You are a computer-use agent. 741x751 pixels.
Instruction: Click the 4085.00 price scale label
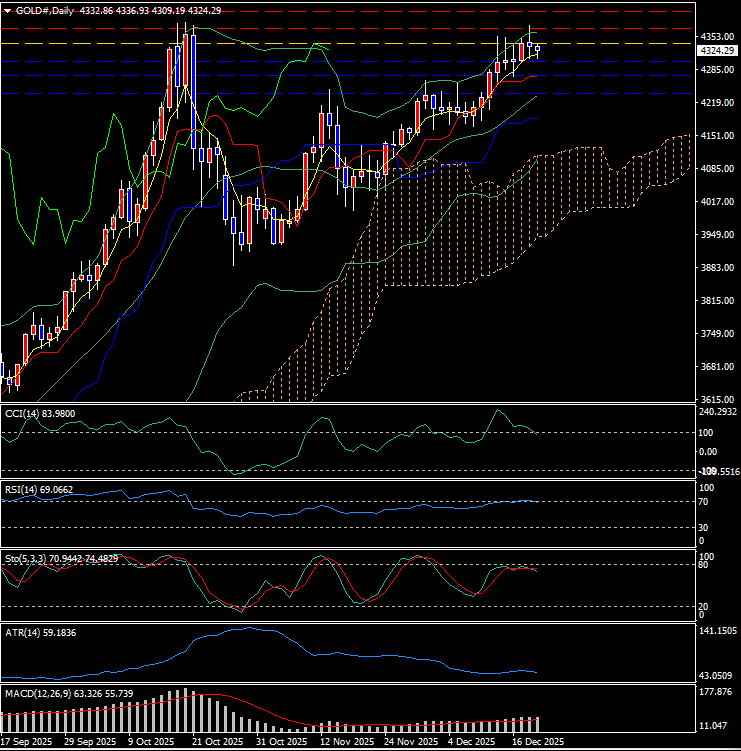[x=717, y=168]
